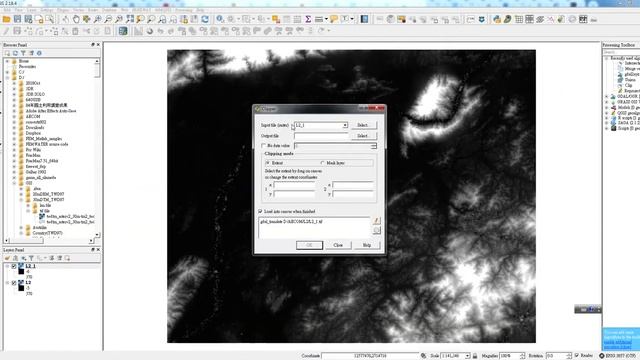Toggle Load into canvas when finished checkbox

coord(260,211)
